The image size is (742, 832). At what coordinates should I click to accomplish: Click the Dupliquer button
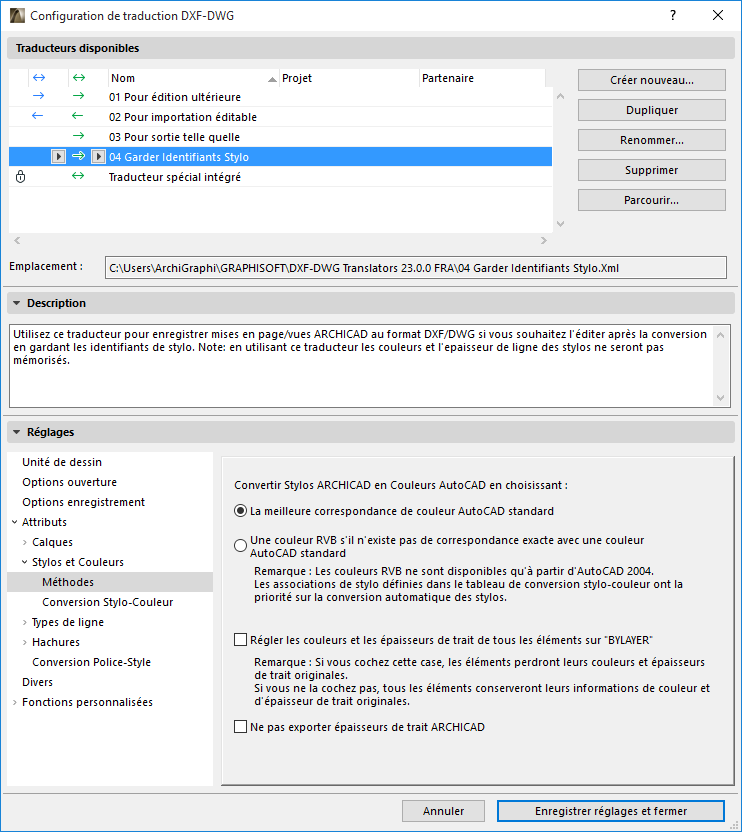[652, 110]
